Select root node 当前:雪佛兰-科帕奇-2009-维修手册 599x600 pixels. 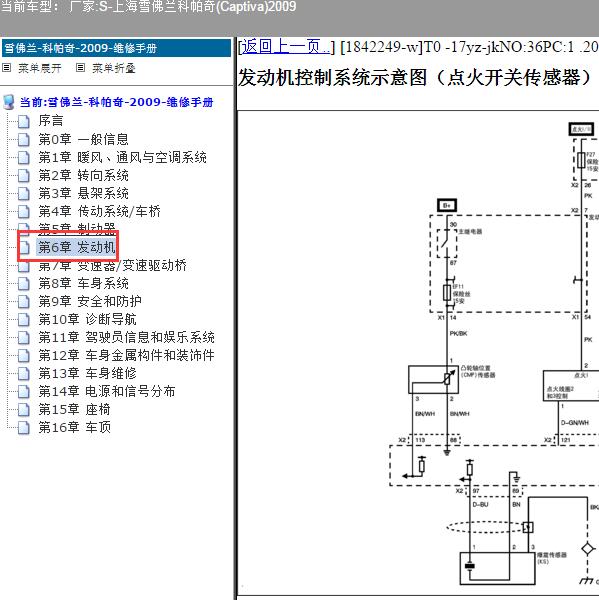pyautogui.click(x=116, y=102)
